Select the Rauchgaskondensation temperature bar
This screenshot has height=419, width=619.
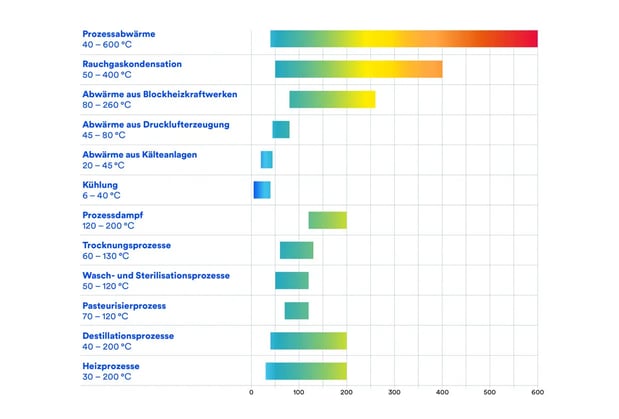358,69
